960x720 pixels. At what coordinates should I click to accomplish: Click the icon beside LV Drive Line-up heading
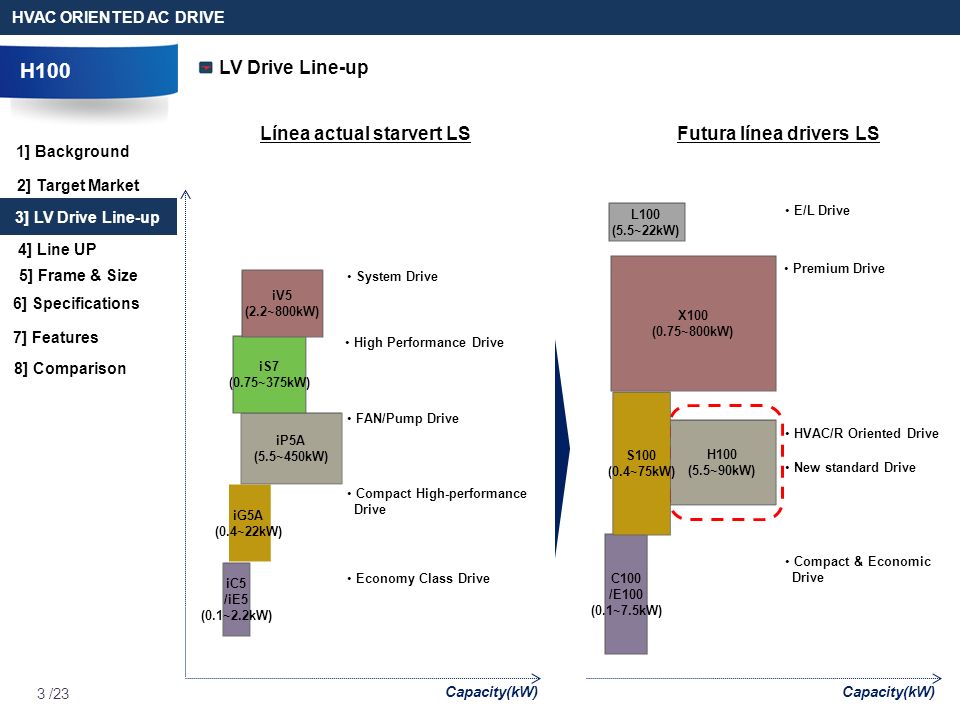[206, 67]
